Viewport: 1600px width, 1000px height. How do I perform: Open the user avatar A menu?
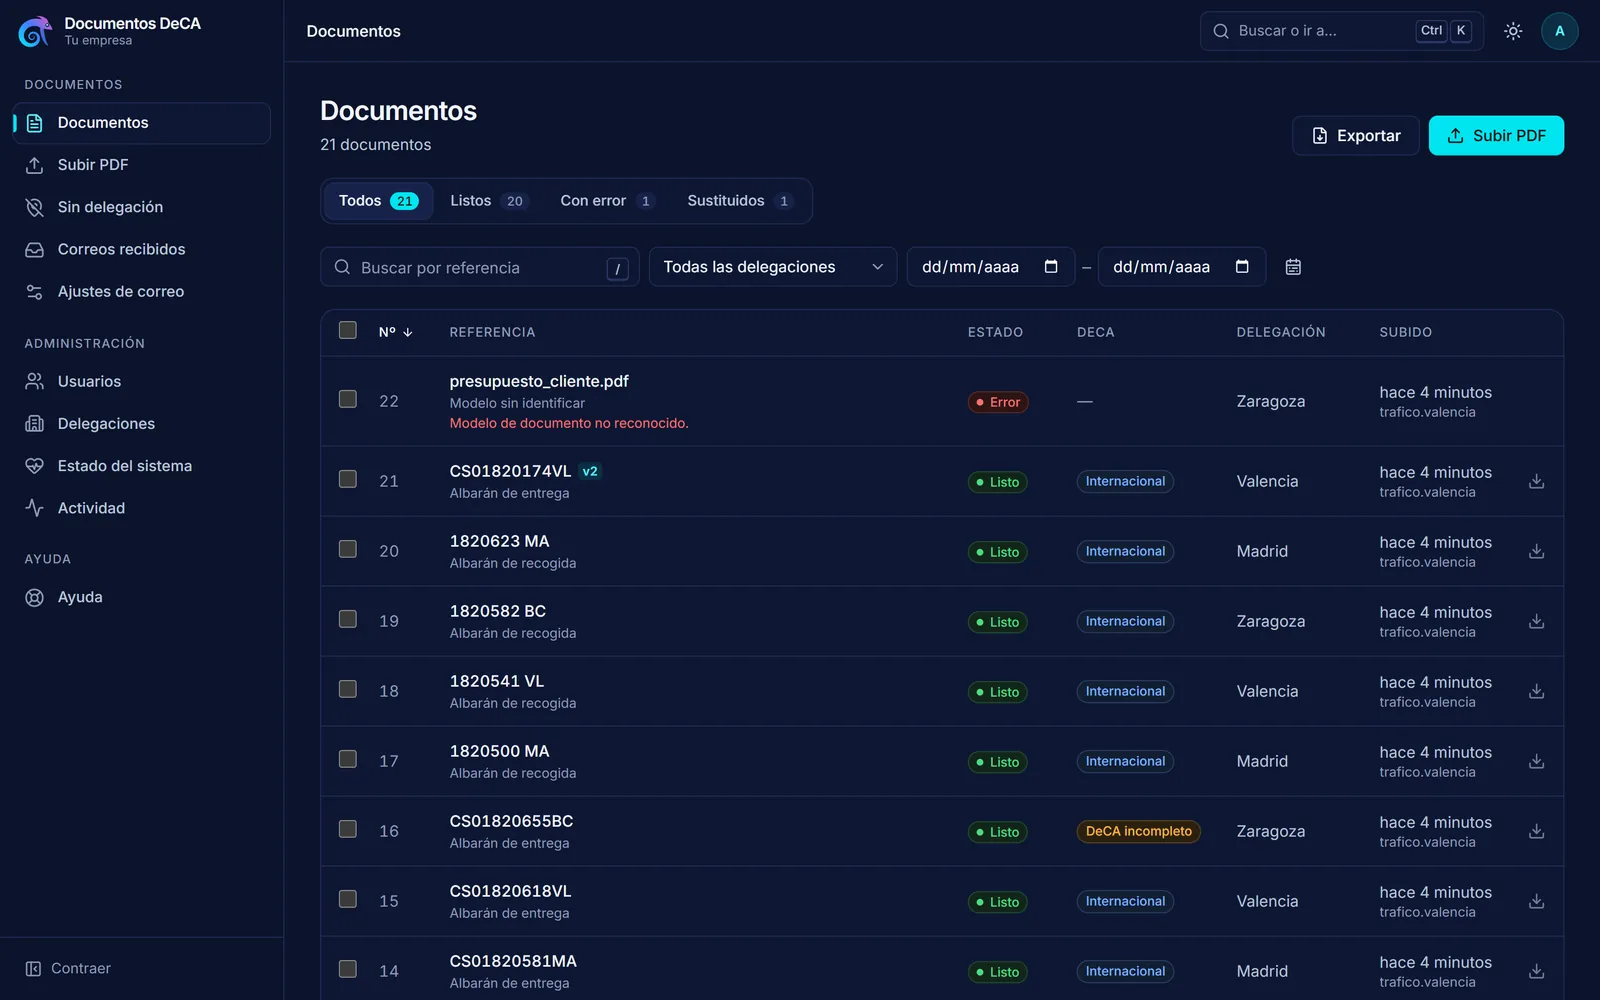(x=1559, y=31)
